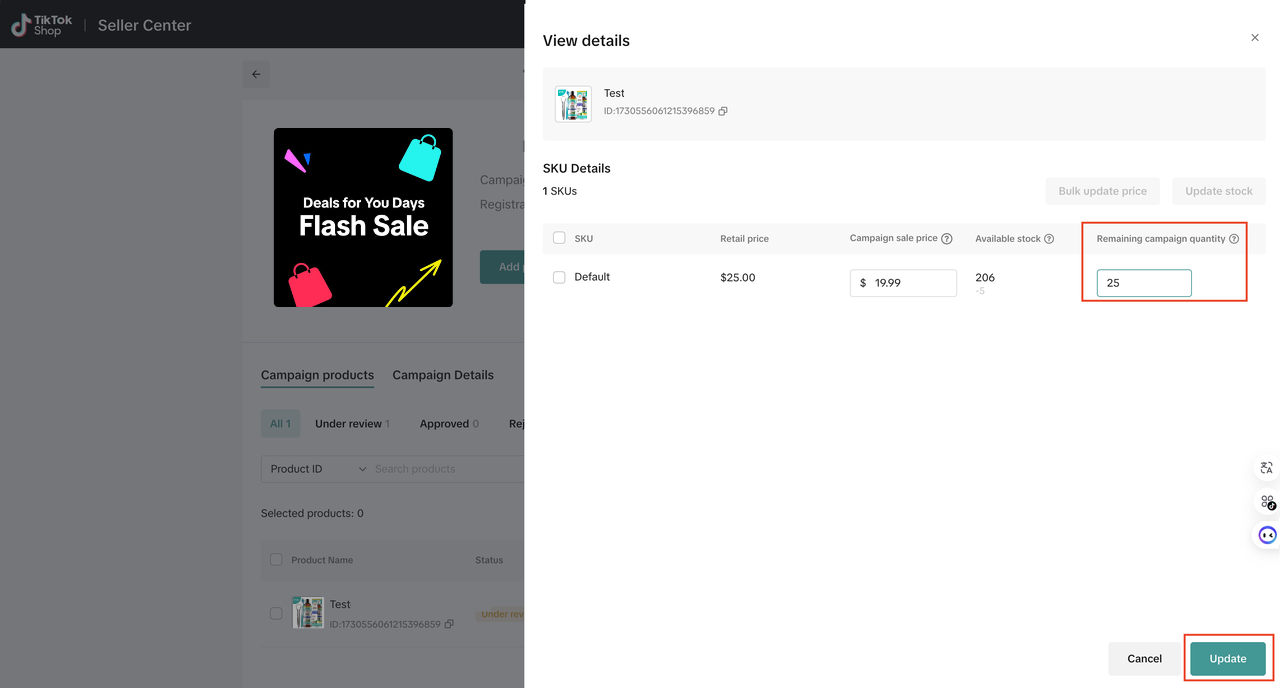Click the Bulk update price button
The image size is (1280, 688).
[1102, 191]
